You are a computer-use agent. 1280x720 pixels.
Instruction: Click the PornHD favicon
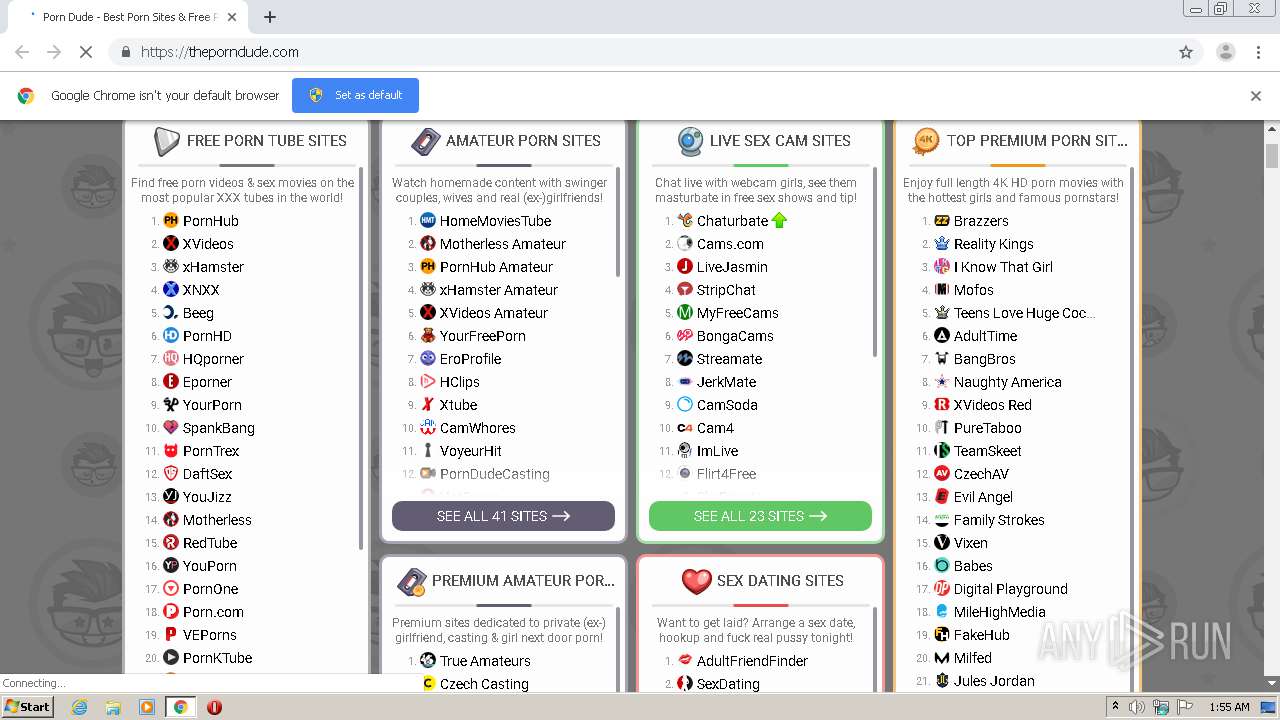click(x=171, y=336)
